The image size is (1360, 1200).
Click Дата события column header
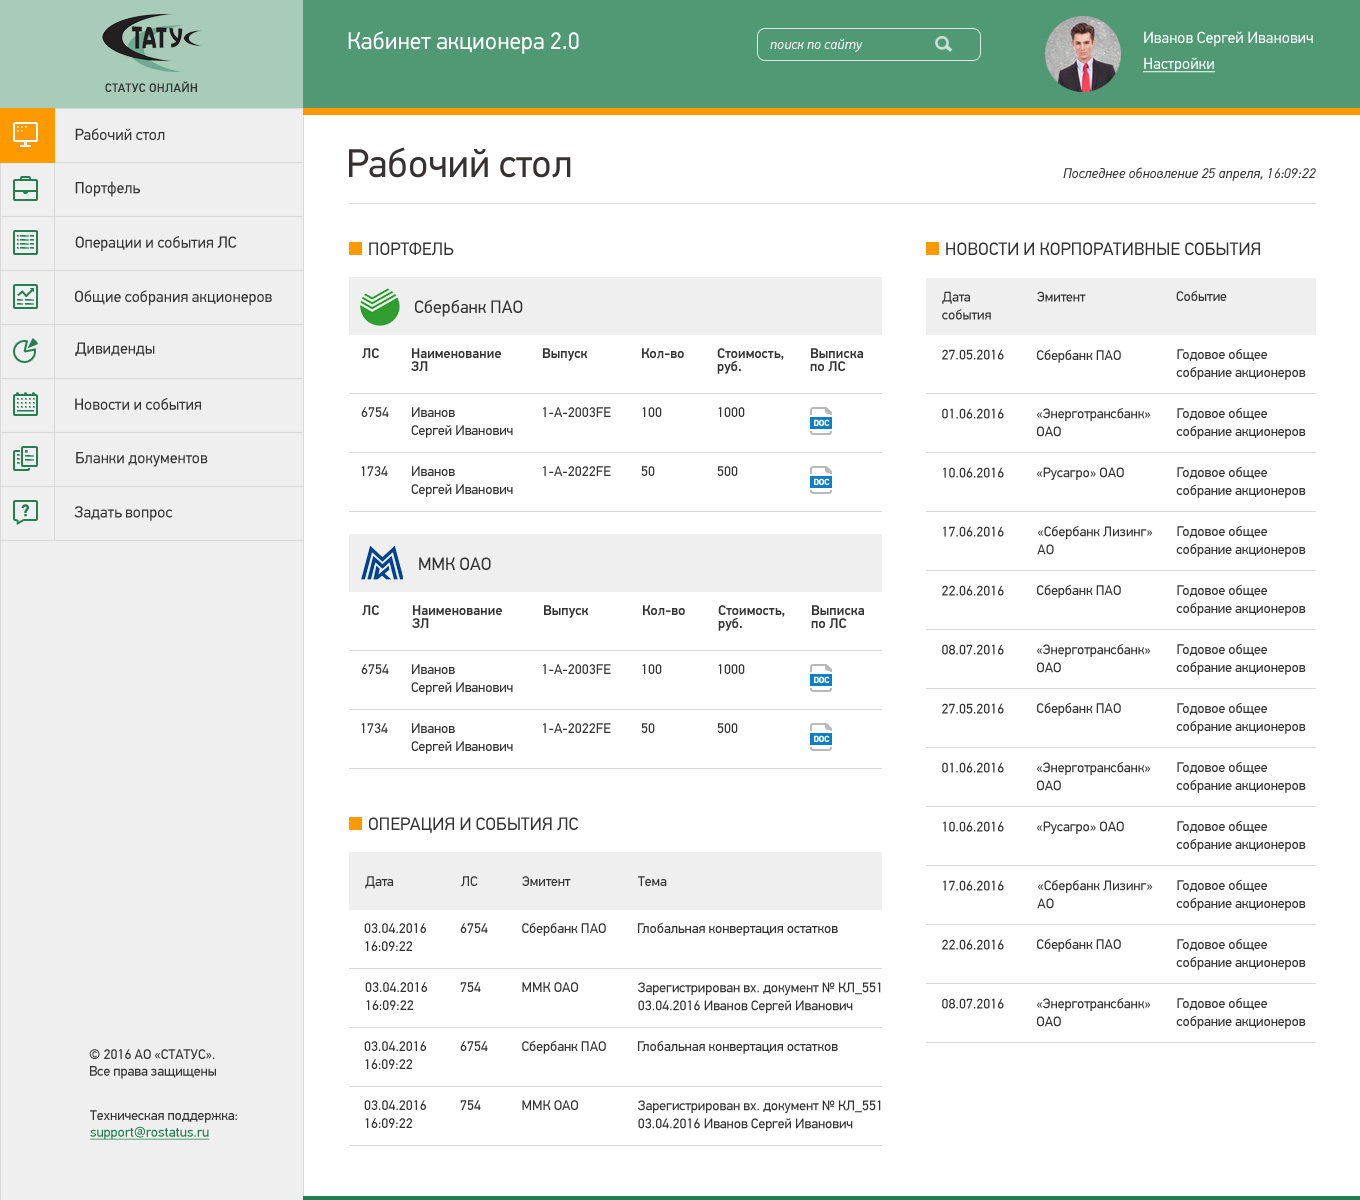pos(966,306)
